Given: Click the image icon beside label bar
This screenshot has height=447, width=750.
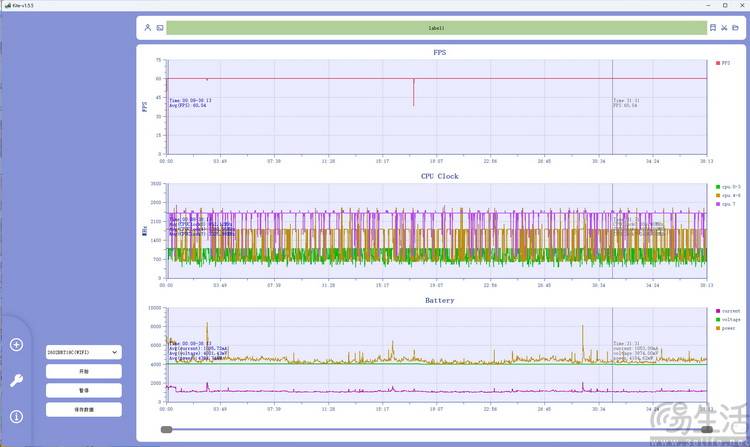Looking at the screenshot, I should 160,28.
